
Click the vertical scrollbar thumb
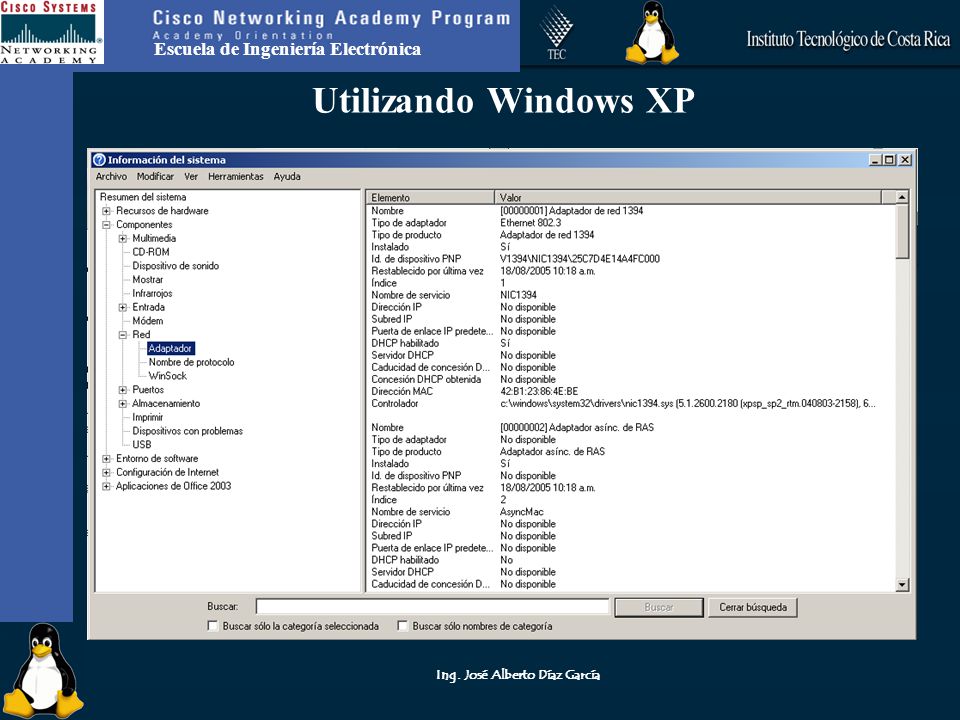902,231
